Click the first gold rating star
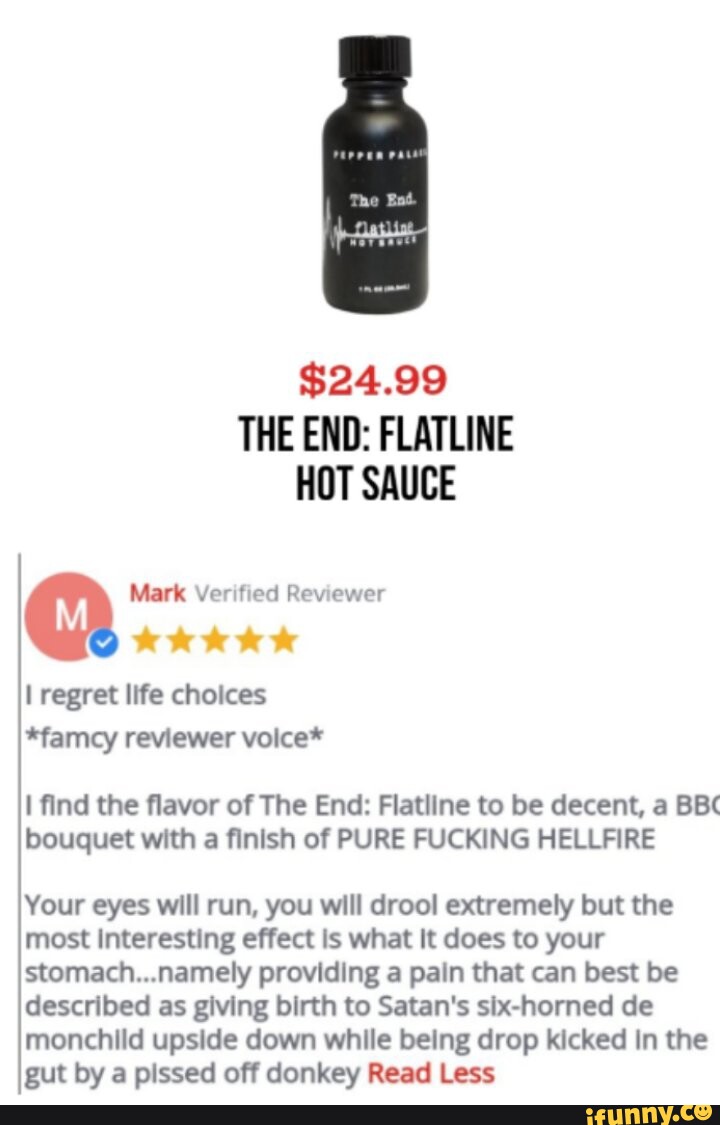Image resolution: width=720 pixels, height=1125 pixels. pos(147,639)
